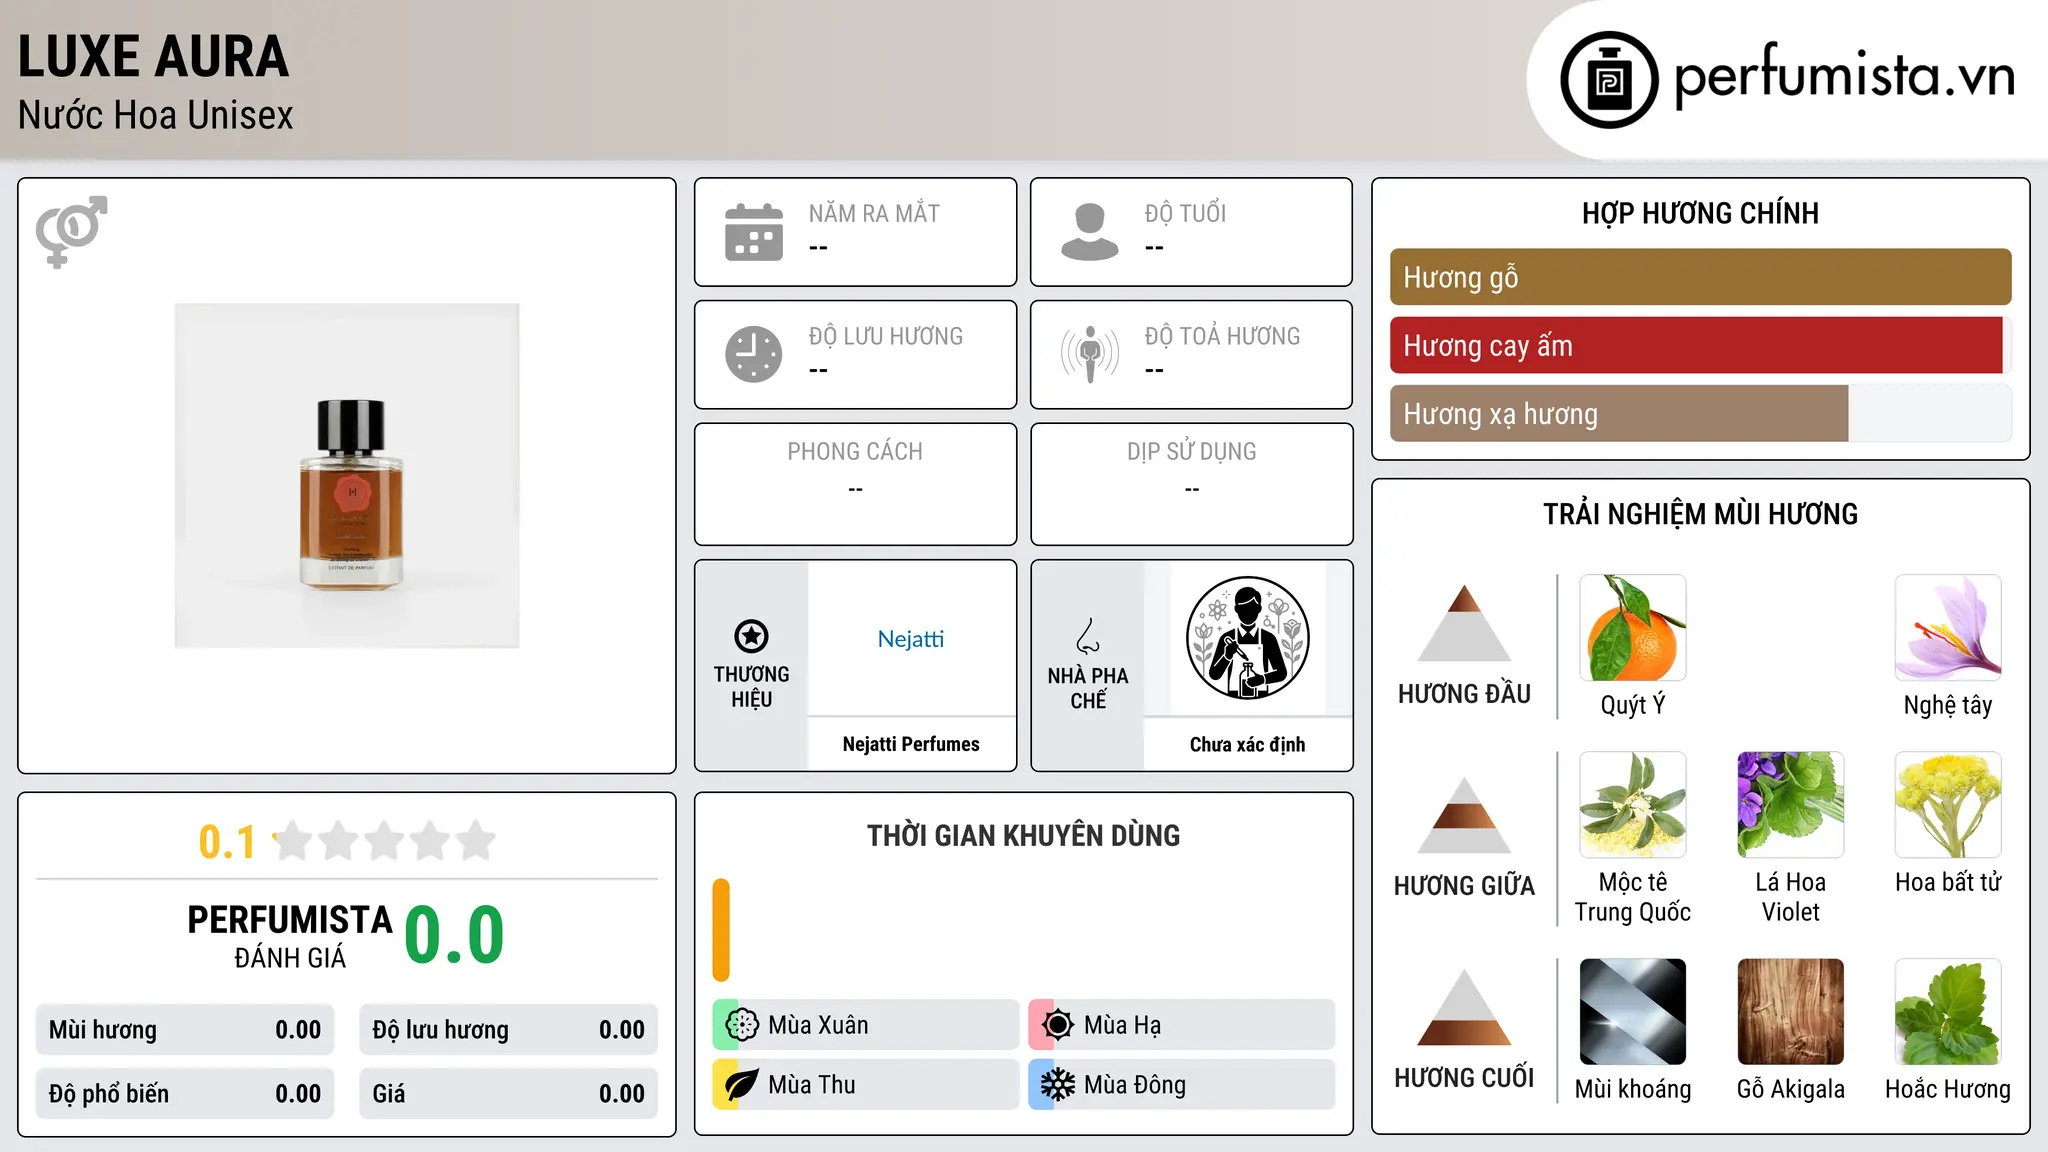Screen dimensions: 2048x1152
Task: Click the perfumista.vn perfume bottle logo icon
Action: coord(1609,80)
